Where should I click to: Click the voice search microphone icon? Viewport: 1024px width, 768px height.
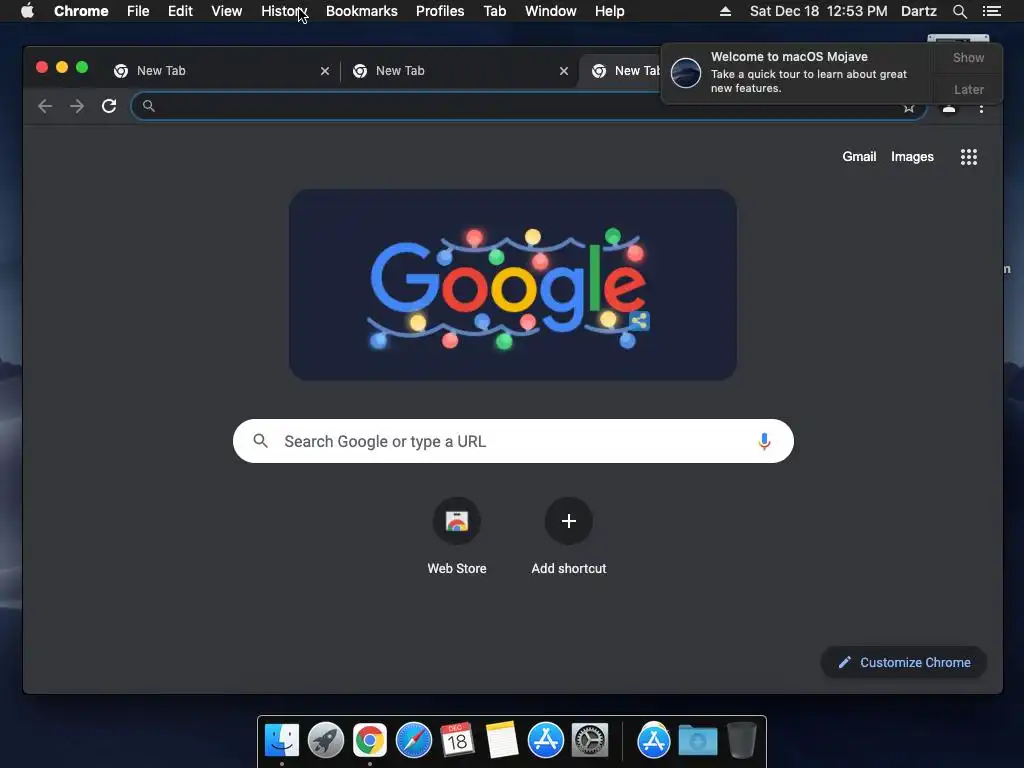(764, 441)
